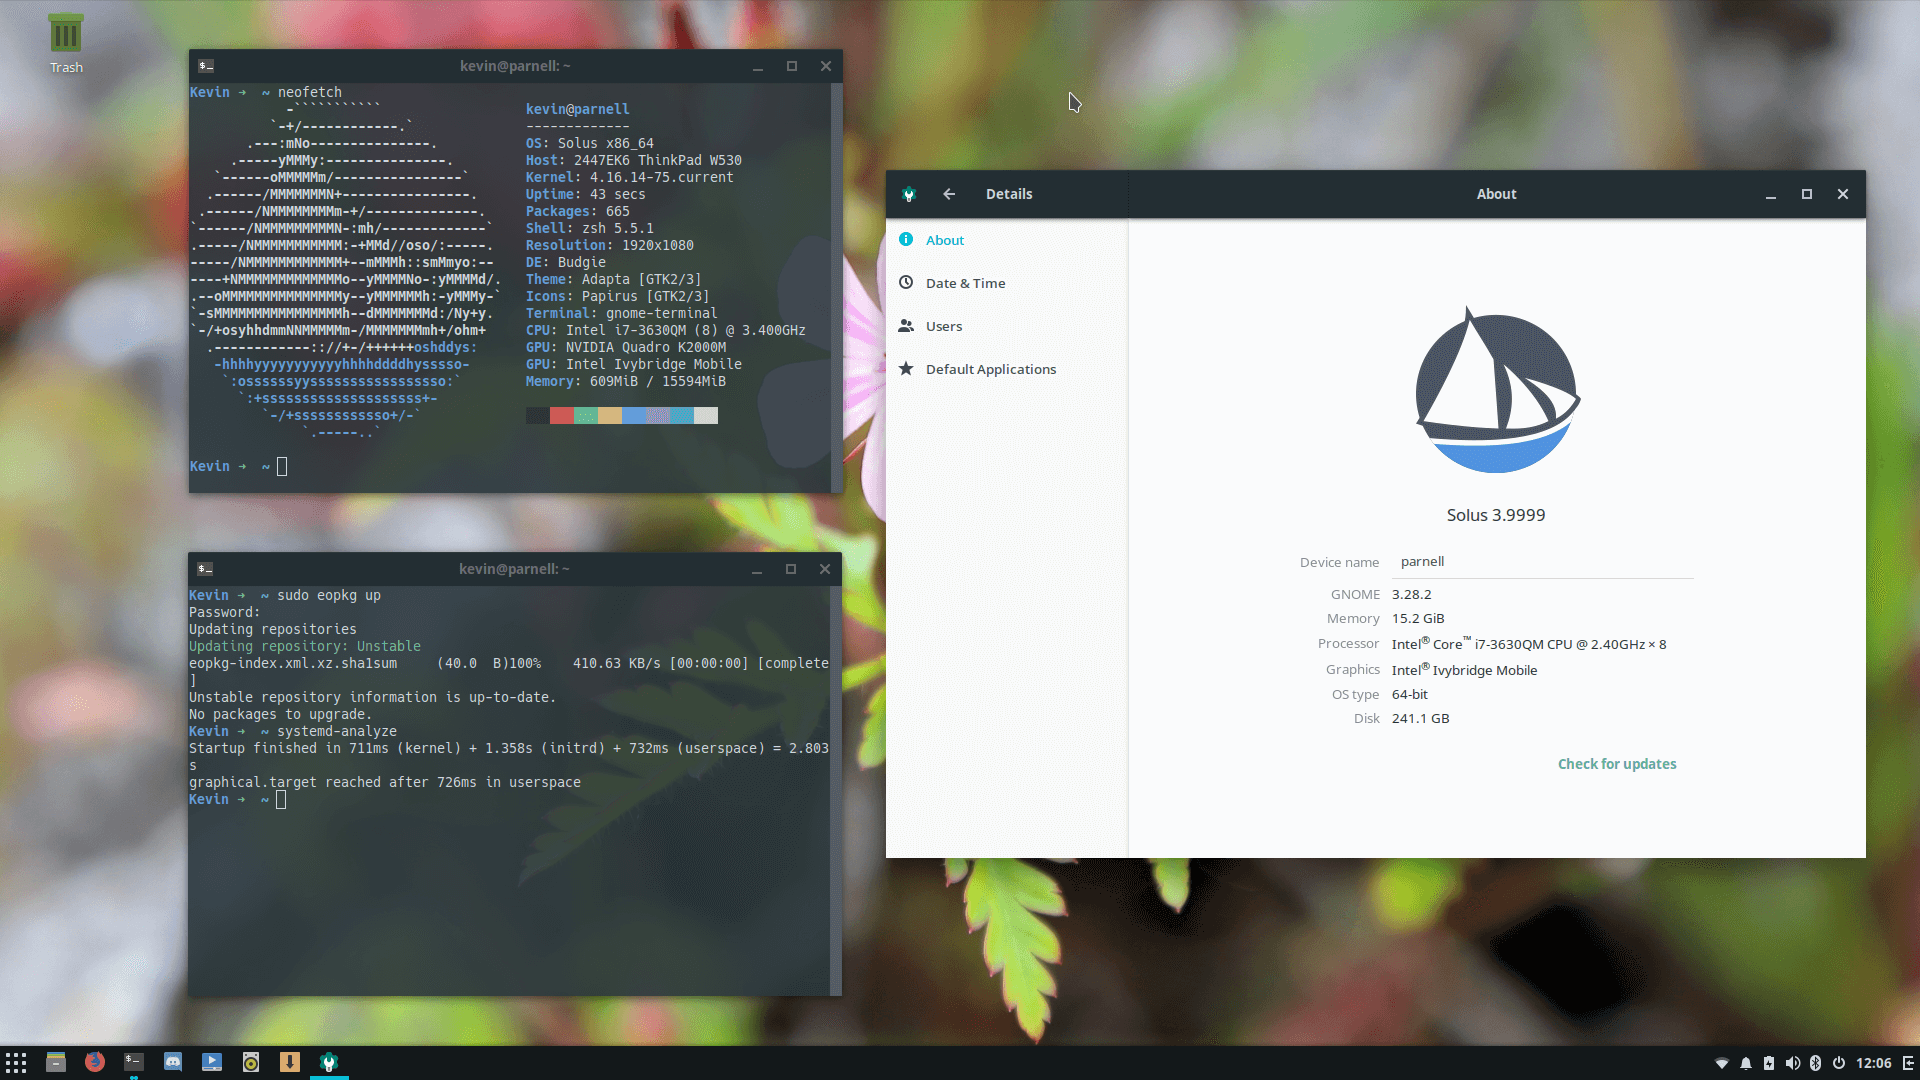Open the Raven sidebar toggle icon
The height and width of the screenshot is (1080, 1920).
click(1908, 1063)
